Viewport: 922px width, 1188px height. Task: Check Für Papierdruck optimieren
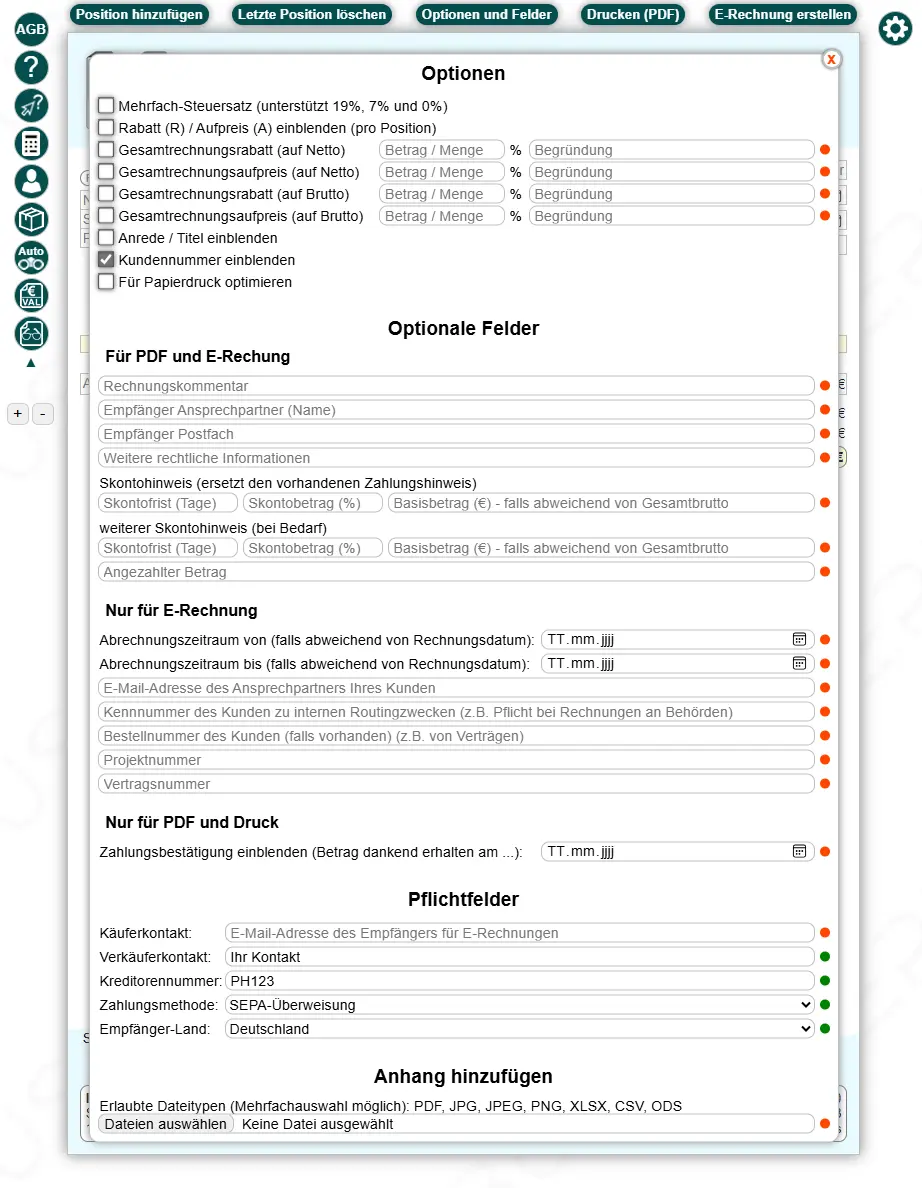click(x=105, y=282)
